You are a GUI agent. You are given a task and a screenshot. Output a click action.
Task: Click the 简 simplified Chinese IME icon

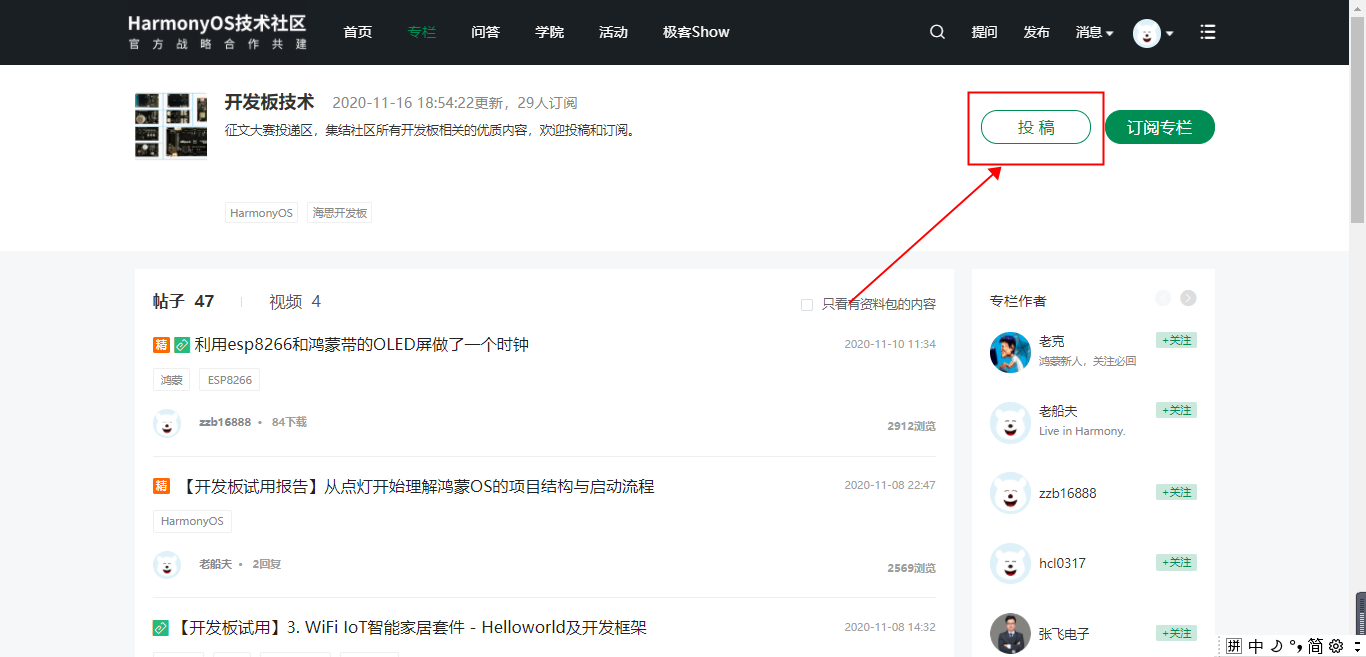click(x=1315, y=646)
